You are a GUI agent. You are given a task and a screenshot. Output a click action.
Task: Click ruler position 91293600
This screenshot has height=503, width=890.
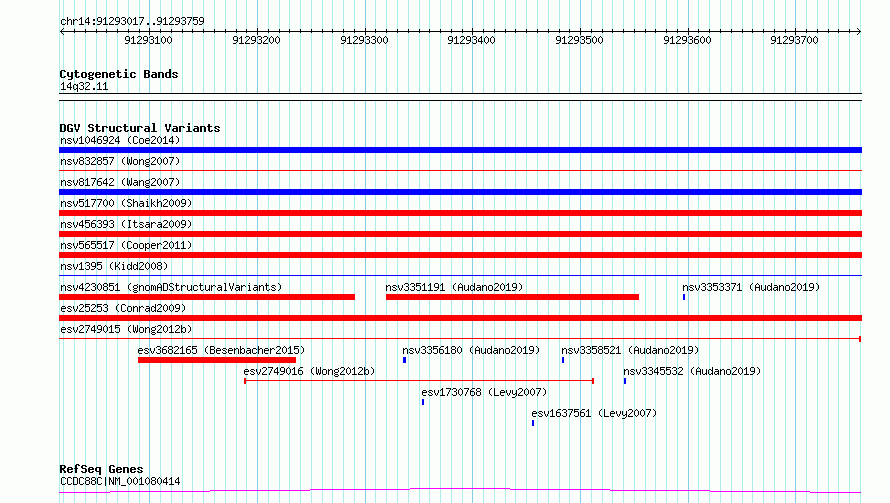tap(687, 40)
